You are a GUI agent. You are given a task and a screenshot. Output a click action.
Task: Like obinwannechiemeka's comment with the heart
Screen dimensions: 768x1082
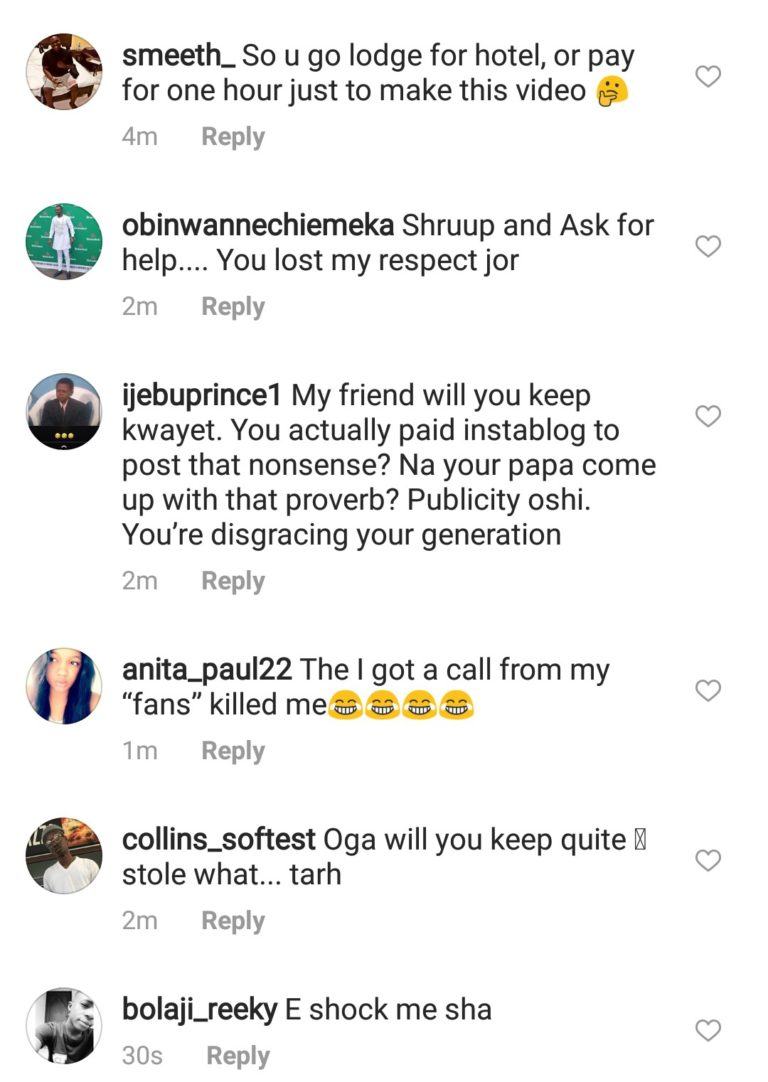[708, 246]
